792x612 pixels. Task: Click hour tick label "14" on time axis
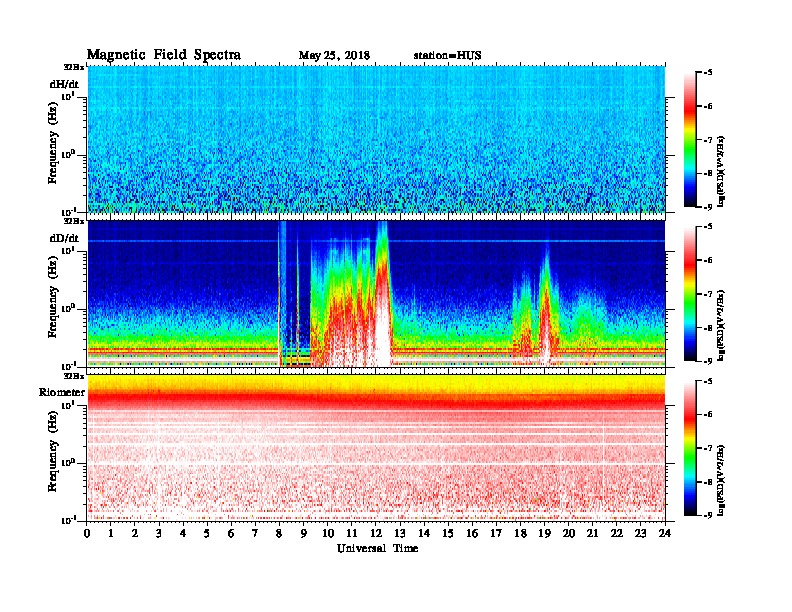424,534
